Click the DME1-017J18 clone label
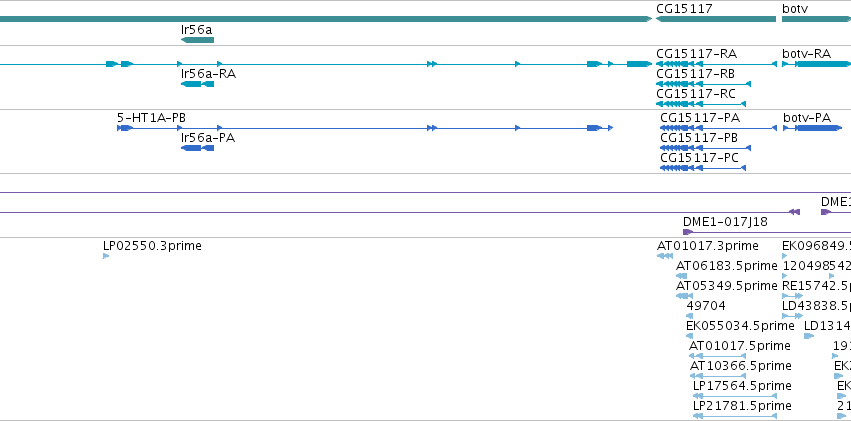 point(726,222)
